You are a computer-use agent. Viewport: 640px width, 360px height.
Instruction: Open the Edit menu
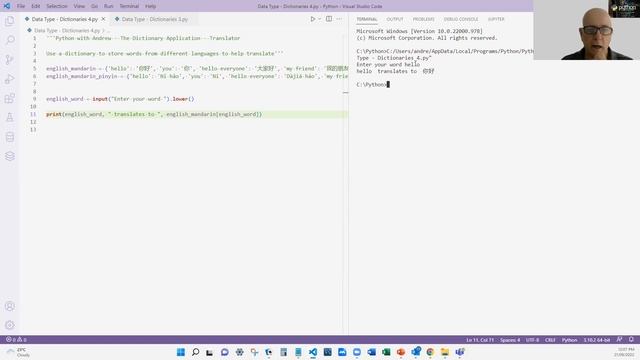pyautogui.click(x=36, y=6)
